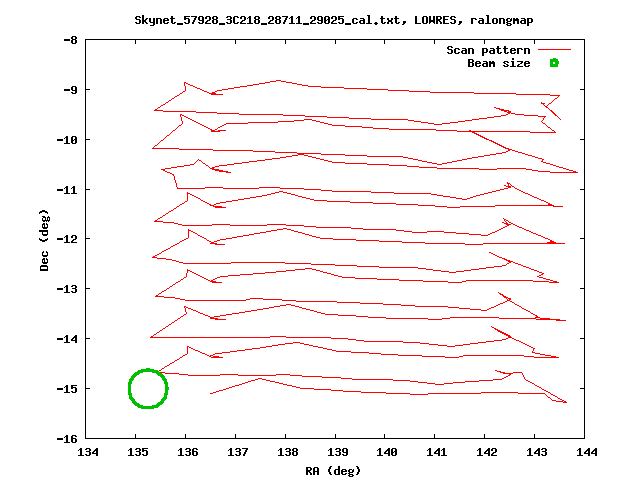Click the 'Beam size' legend label
Viewport: 640px width, 480px height.
point(499,63)
